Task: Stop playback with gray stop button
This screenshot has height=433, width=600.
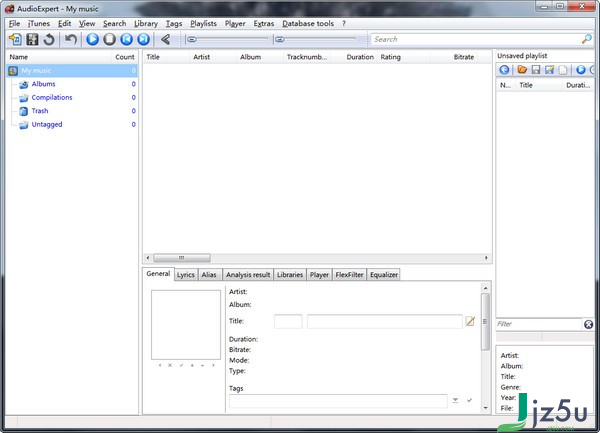Action: pyautogui.click(x=109, y=39)
